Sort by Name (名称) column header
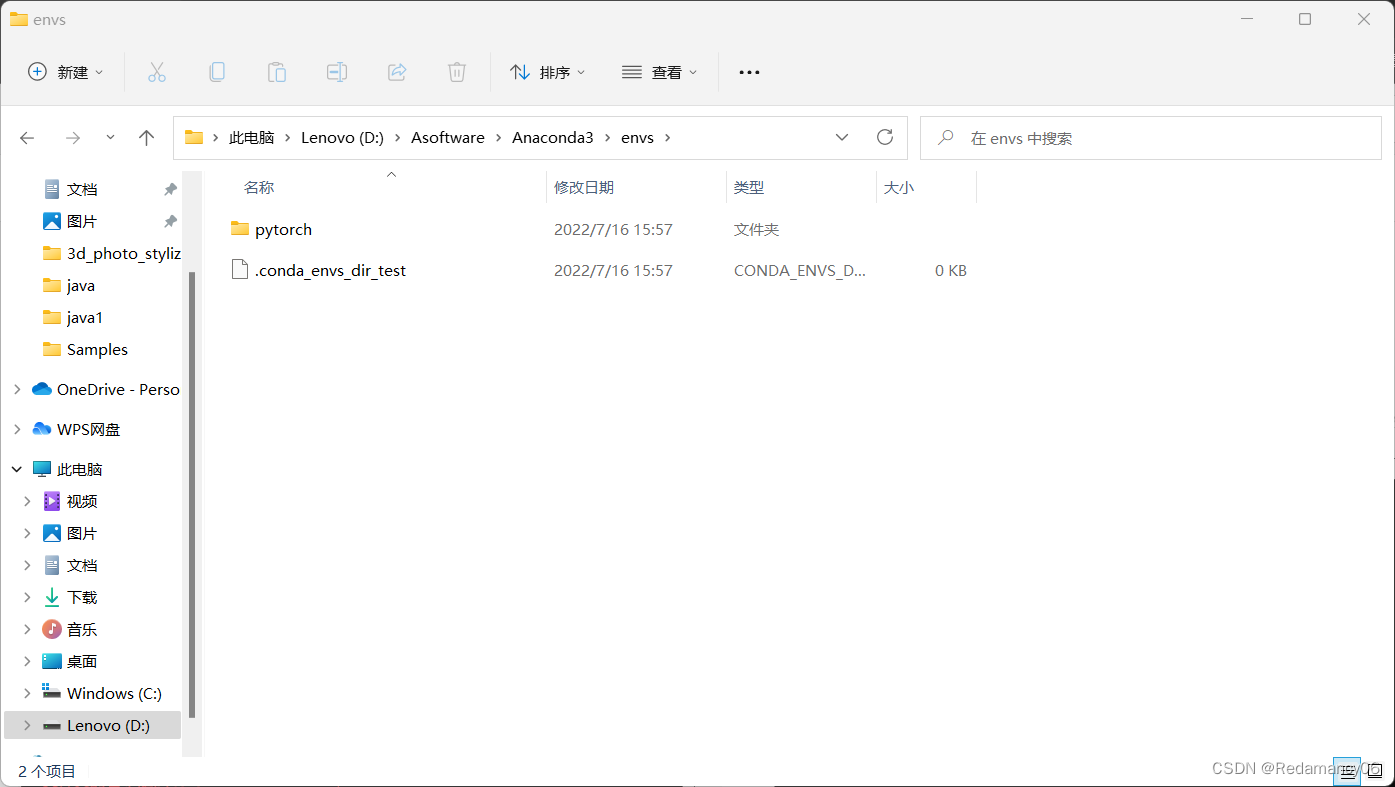The width and height of the screenshot is (1395, 787). [x=259, y=187]
